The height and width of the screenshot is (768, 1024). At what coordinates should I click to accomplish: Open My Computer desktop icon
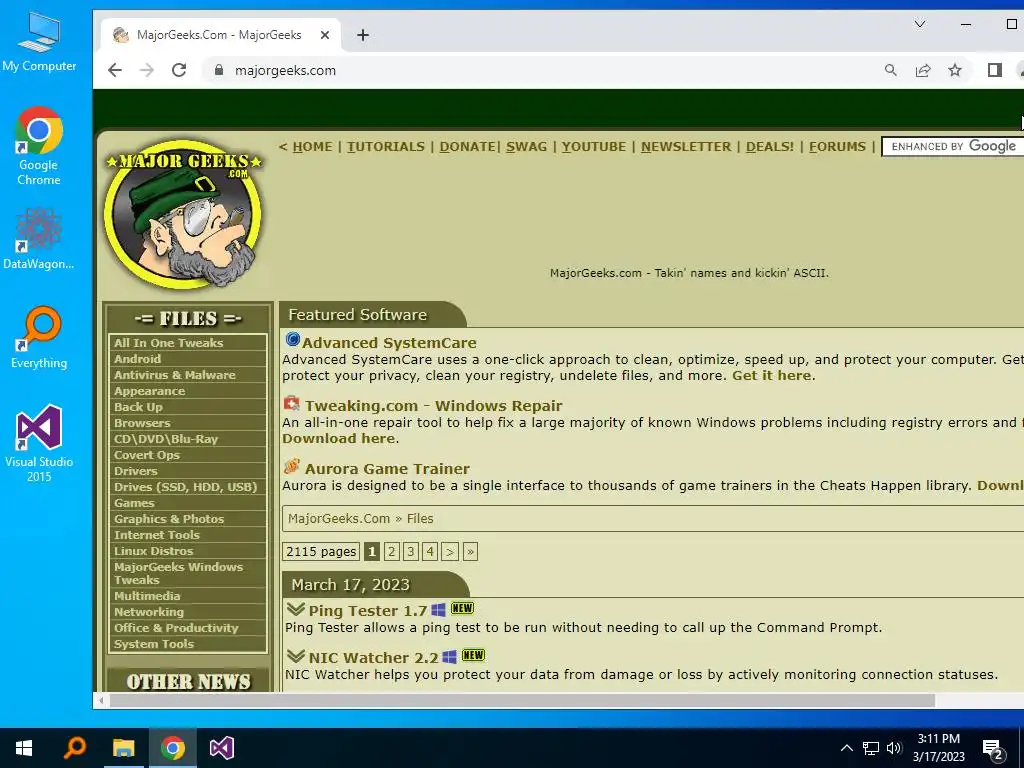point(39,41)
